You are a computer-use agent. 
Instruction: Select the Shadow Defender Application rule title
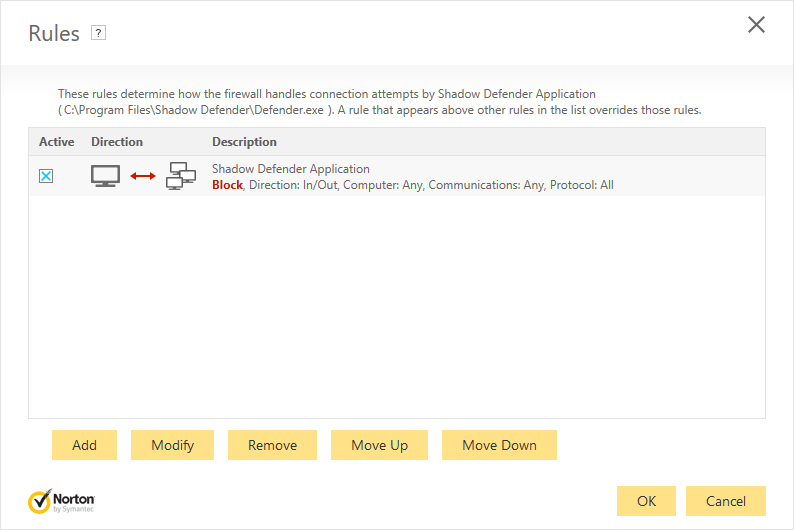pos(291,169)
